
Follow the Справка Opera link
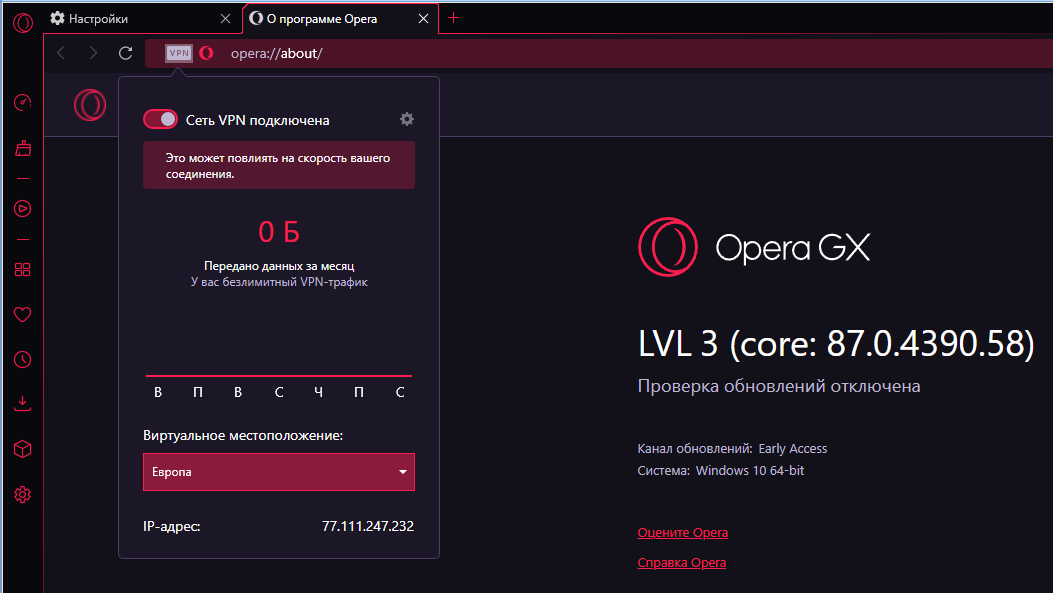(682, 563)
